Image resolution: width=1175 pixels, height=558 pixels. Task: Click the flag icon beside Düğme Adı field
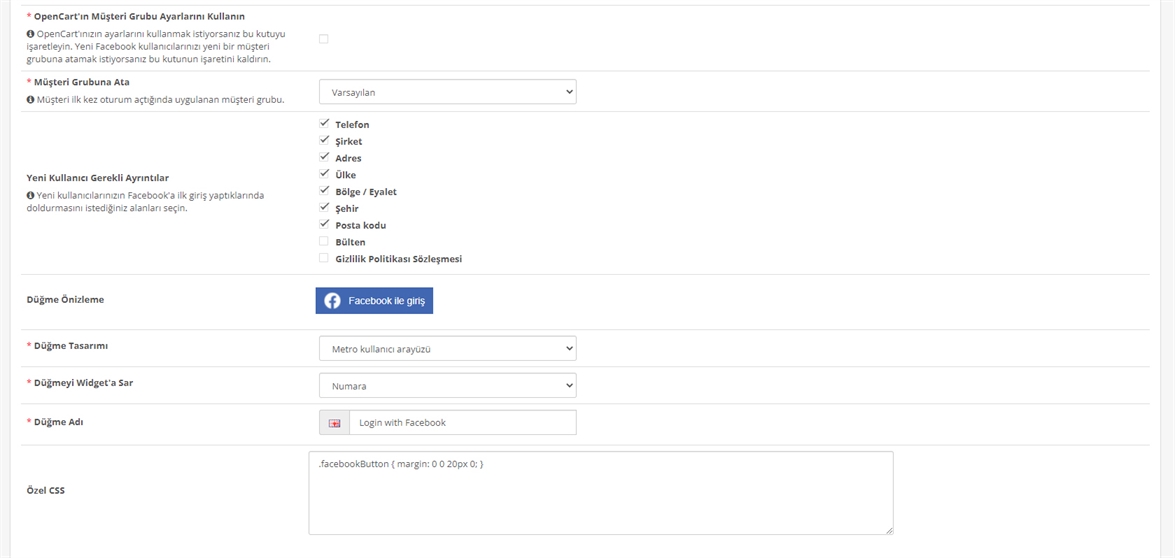pos(334,423)
